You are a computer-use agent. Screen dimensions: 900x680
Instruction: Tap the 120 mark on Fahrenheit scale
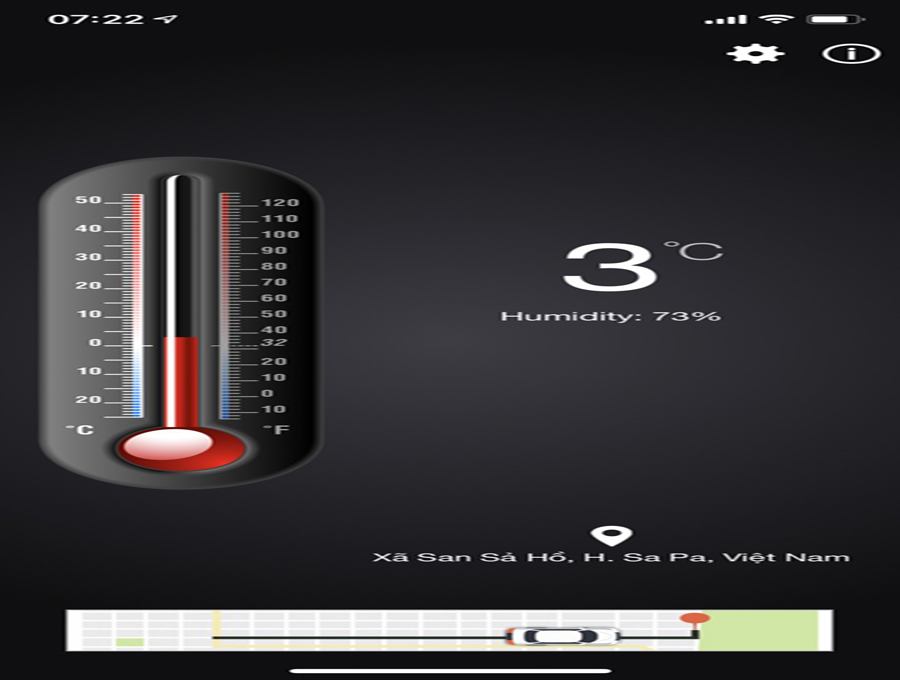pos(280,203)
